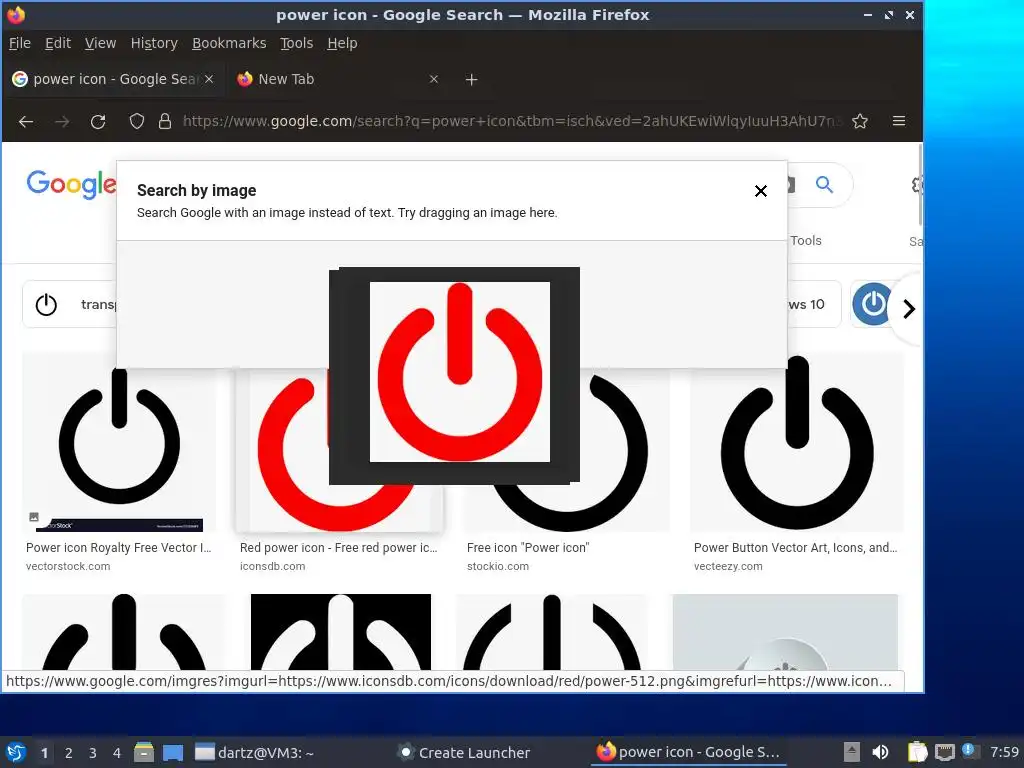Bookmark this page with the star
Viewport: 1024px width, 768px height.
pos(860,121)
